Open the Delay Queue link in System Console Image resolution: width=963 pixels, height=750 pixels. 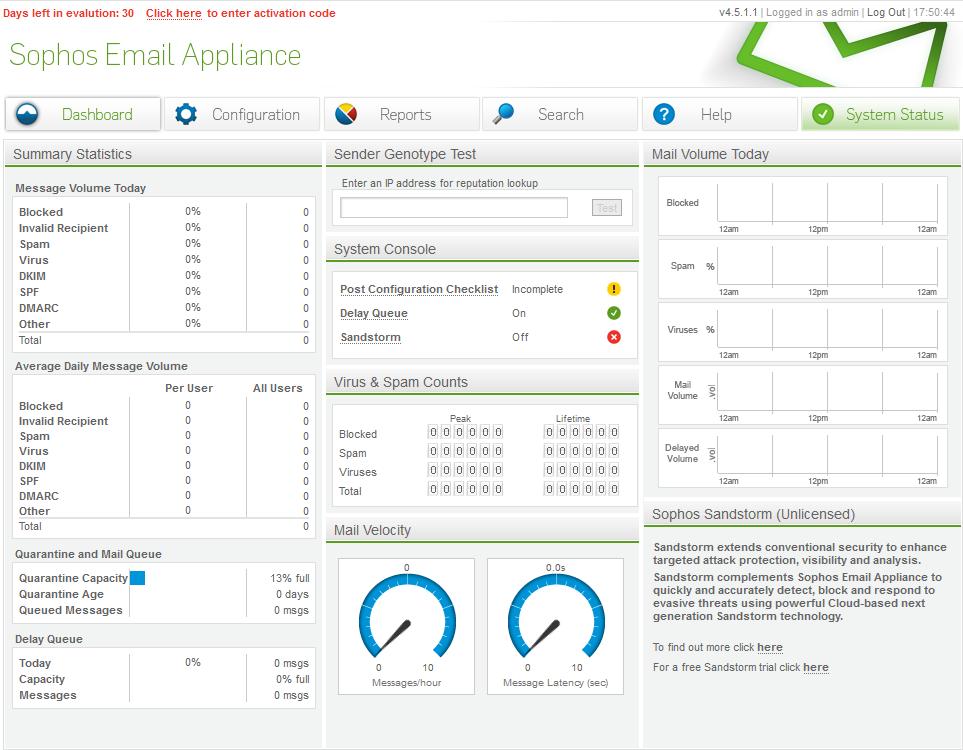point(373,313)
